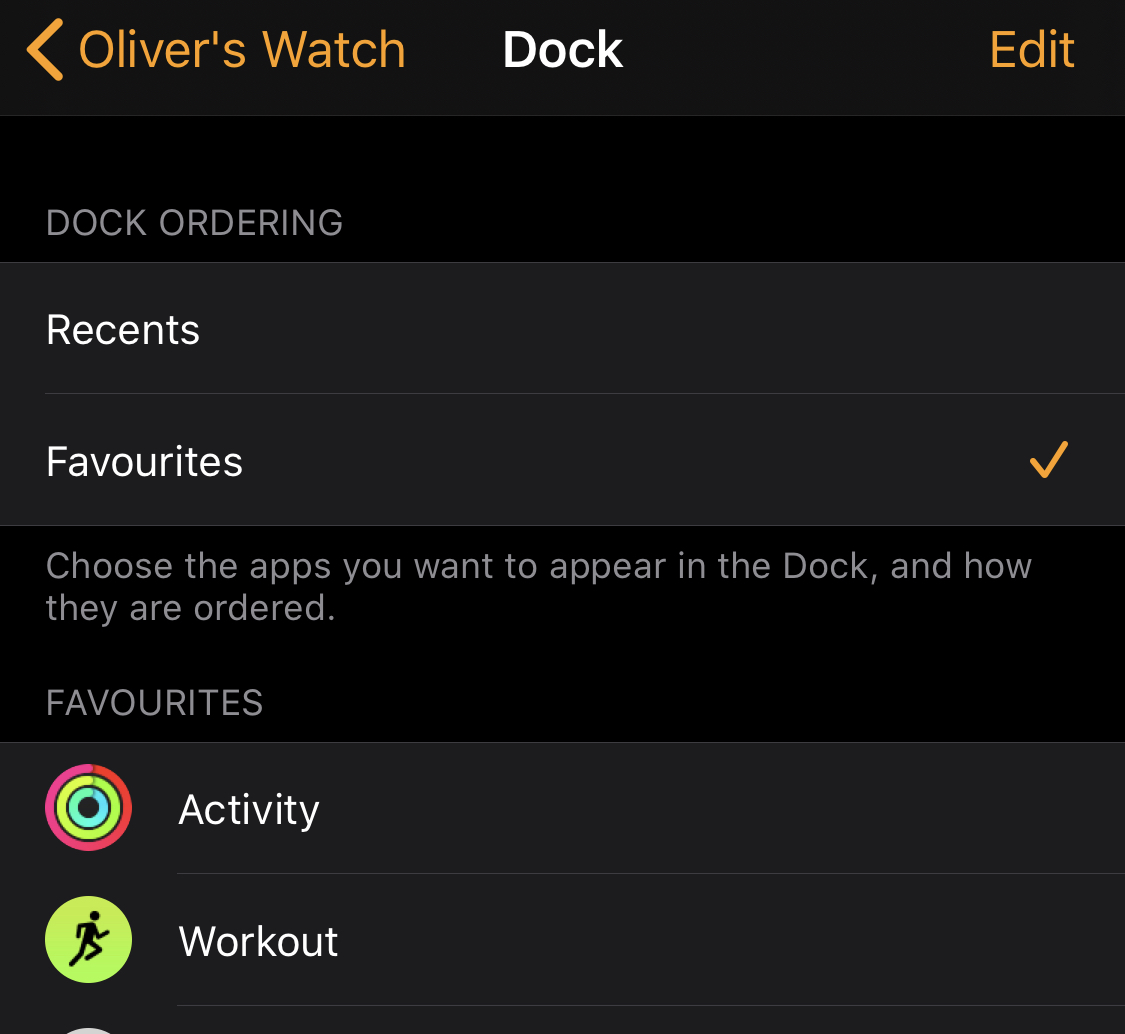Tap the dock description text

pyautogui.click(x=538, y=586)
